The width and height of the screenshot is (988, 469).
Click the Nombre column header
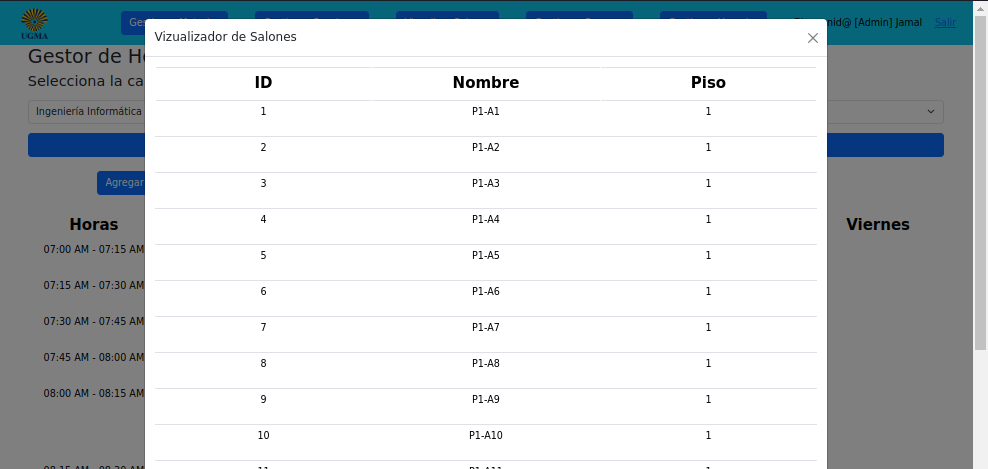pos(486,83)
